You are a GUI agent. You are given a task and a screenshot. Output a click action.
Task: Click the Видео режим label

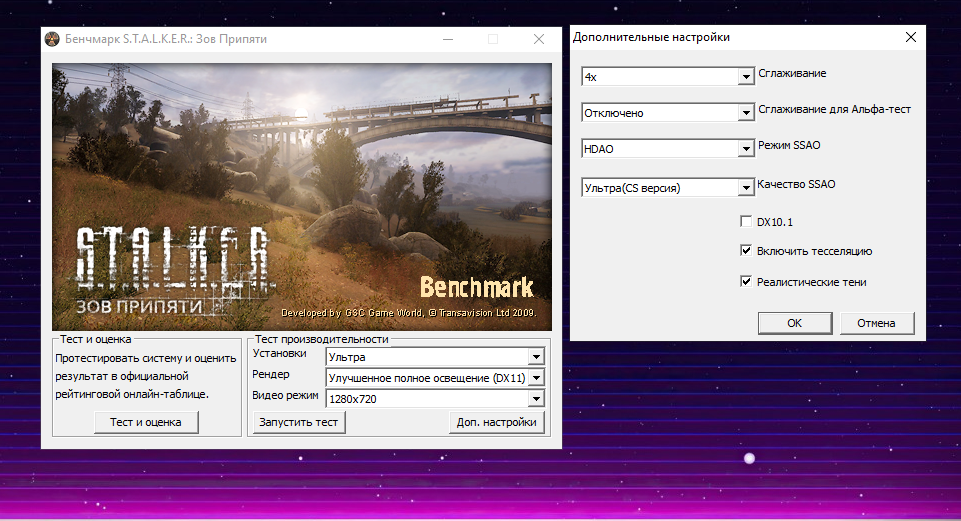click(285, 395)
